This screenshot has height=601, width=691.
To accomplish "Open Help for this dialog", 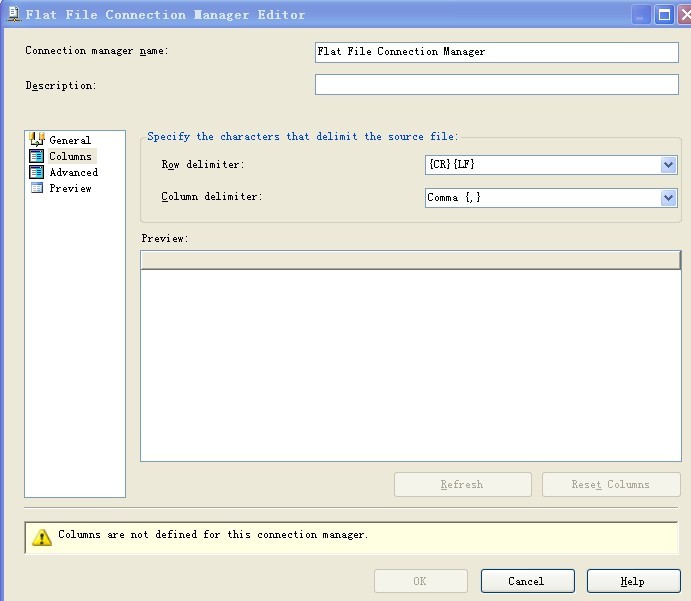I will [x=633, y=581].
